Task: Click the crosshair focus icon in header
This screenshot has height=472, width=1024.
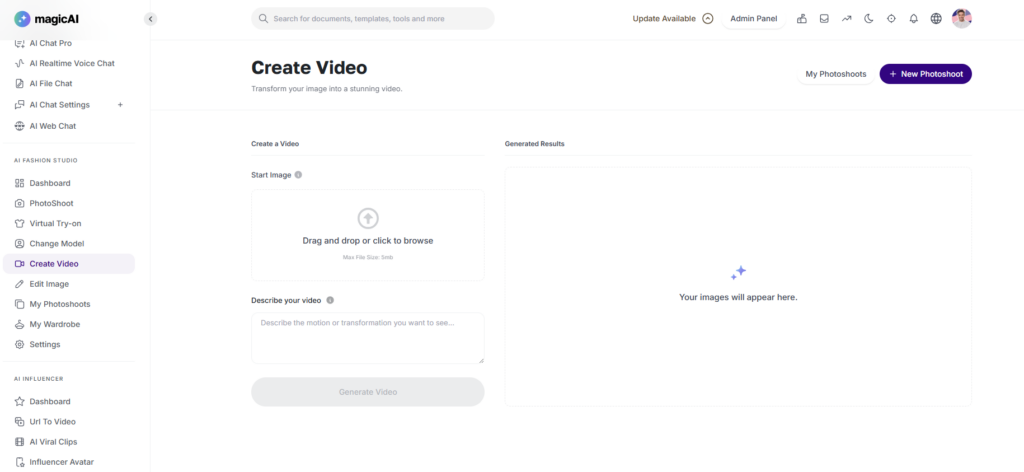Action: 891,18
